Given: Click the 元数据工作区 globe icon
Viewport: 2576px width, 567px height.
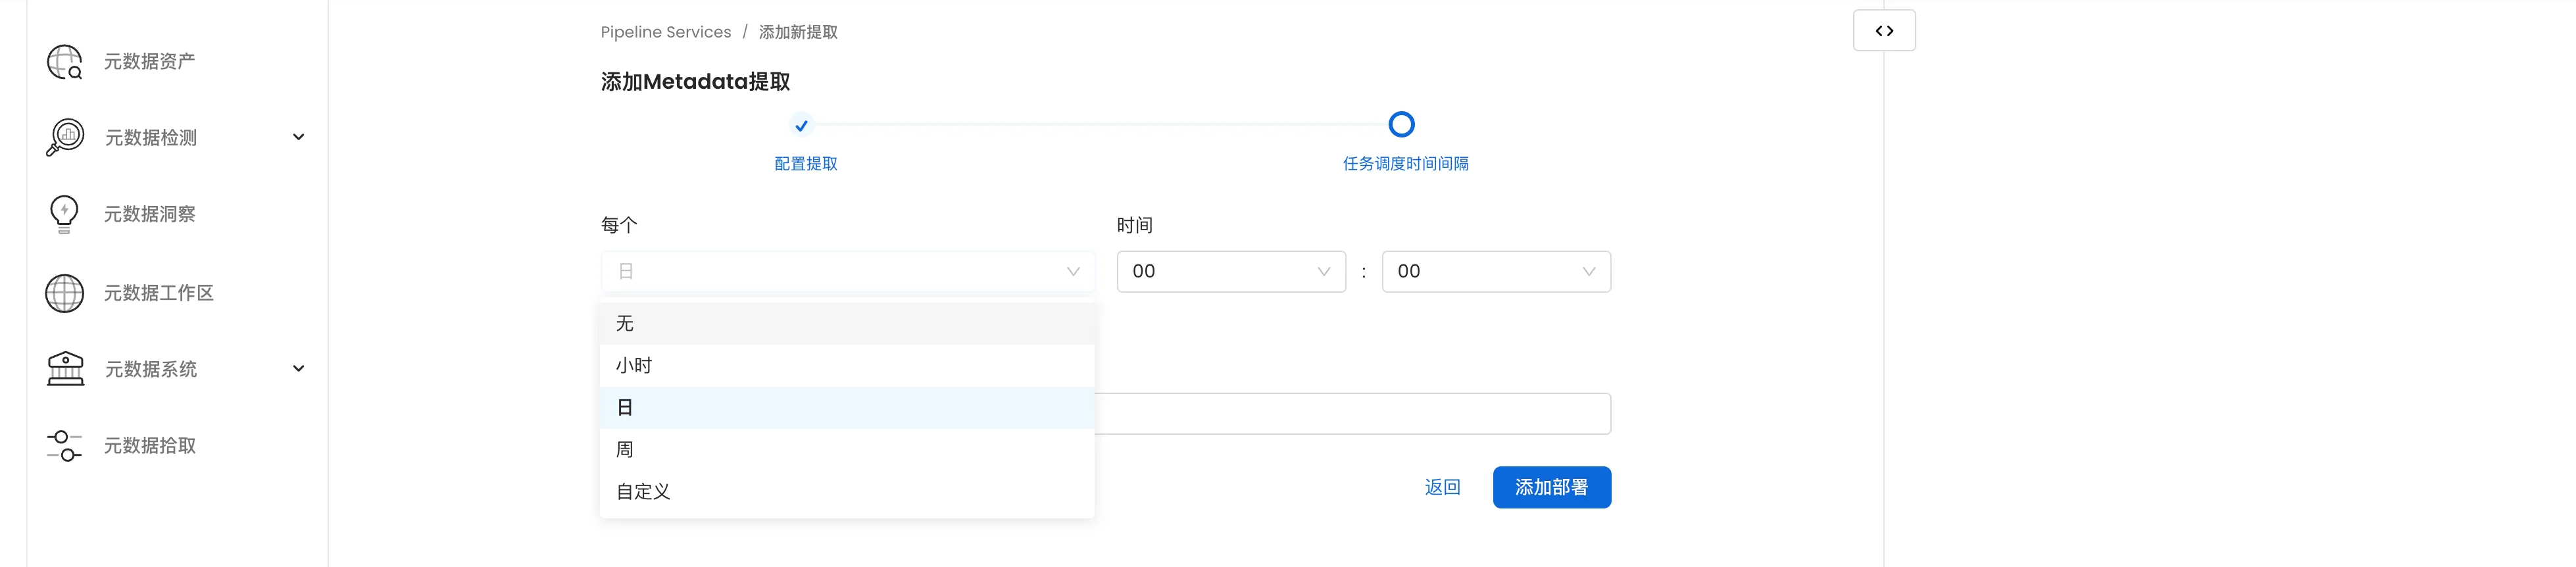Looking at the screenshot, I should (x=65, y=293).
